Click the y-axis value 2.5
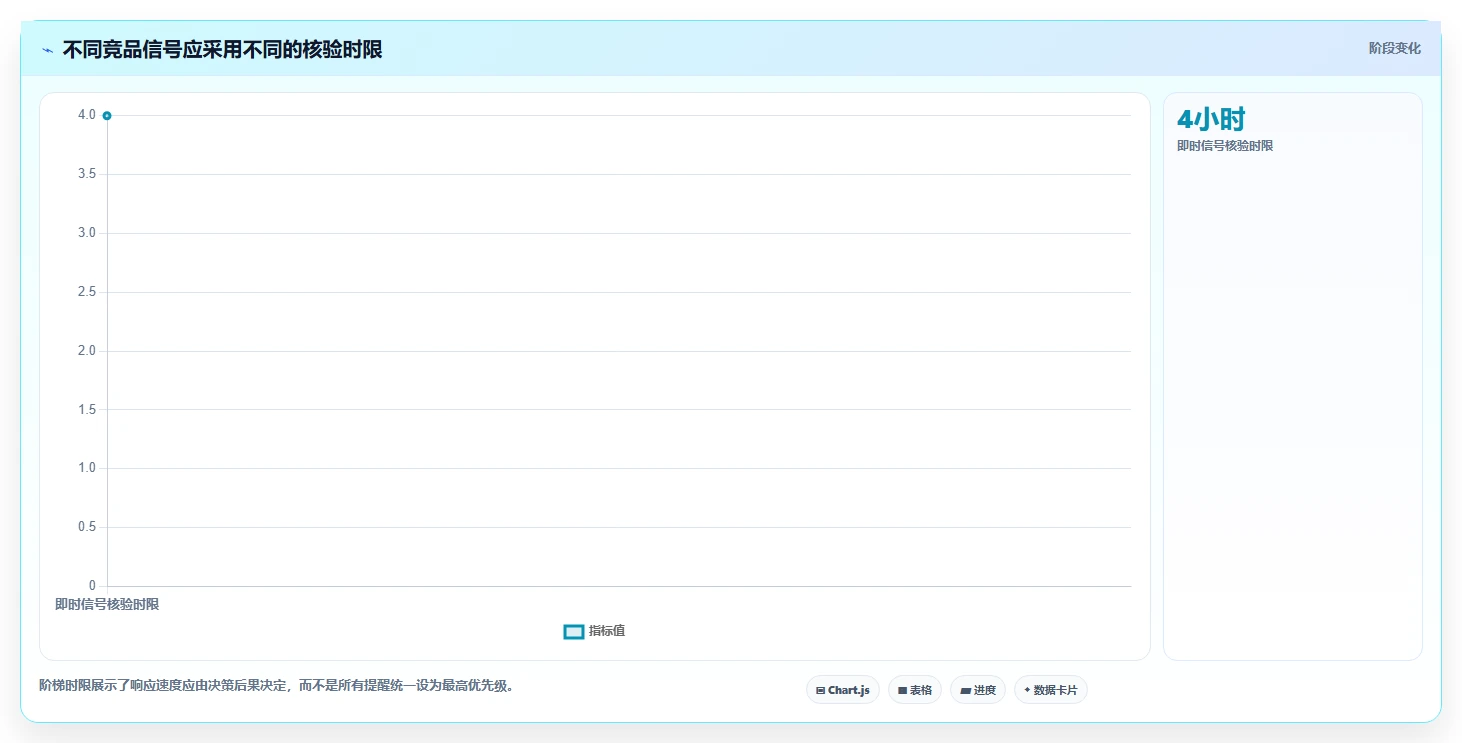Screen dimensions: 1462x743 point(87,292)
